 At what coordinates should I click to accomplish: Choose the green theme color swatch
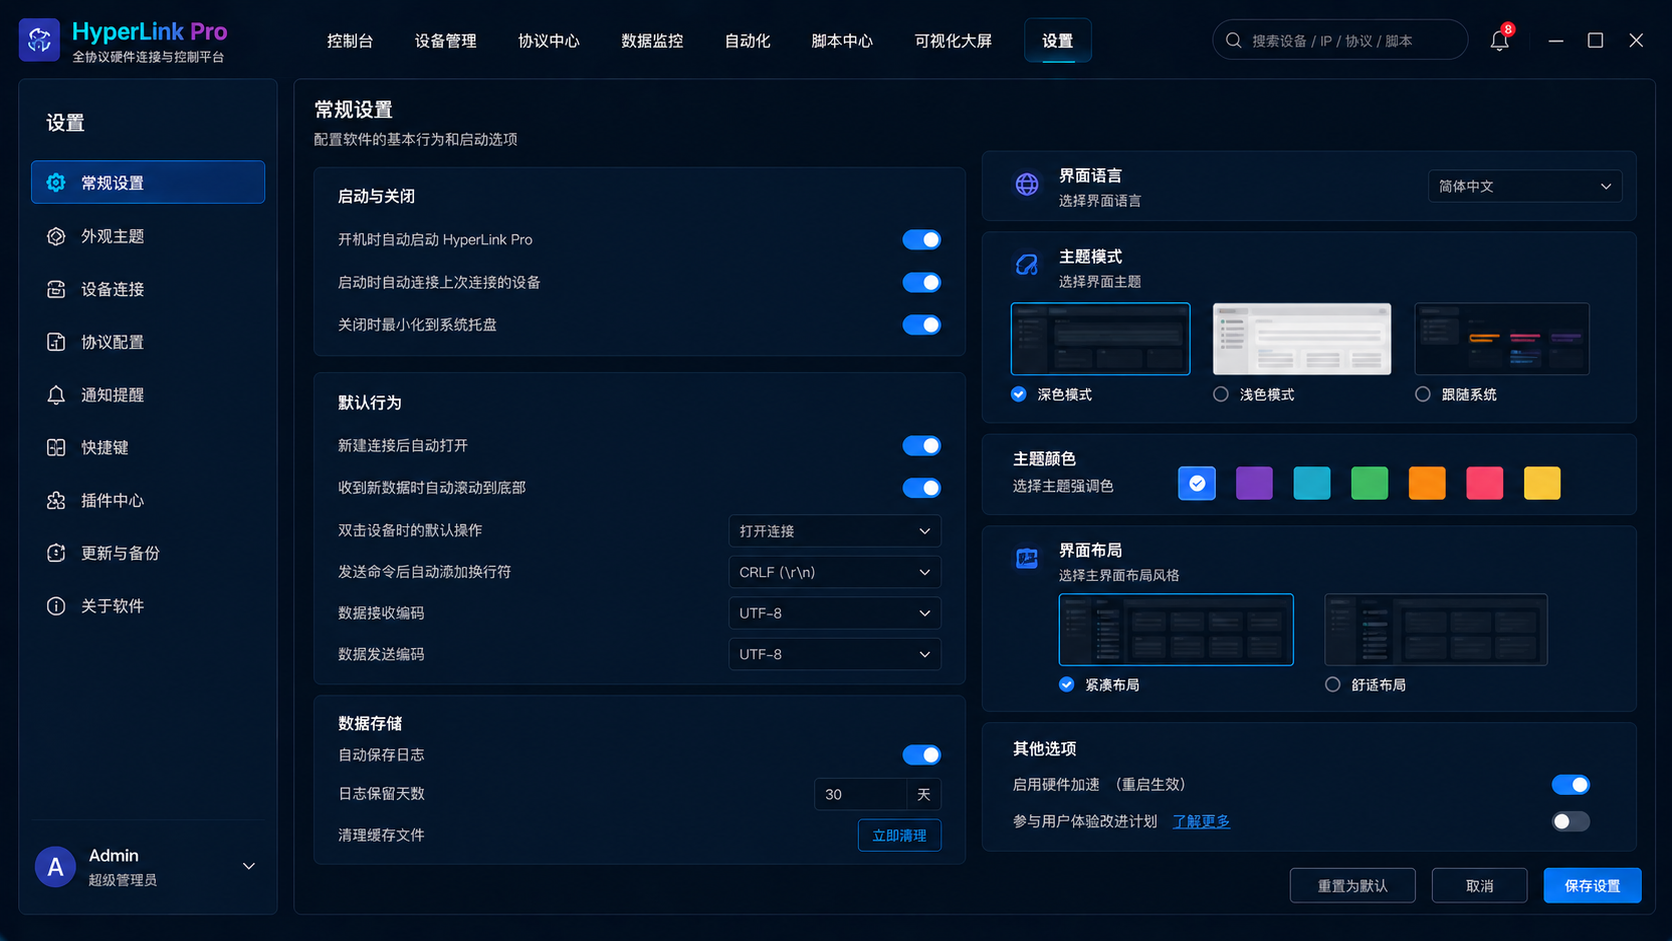point(1369,484)
